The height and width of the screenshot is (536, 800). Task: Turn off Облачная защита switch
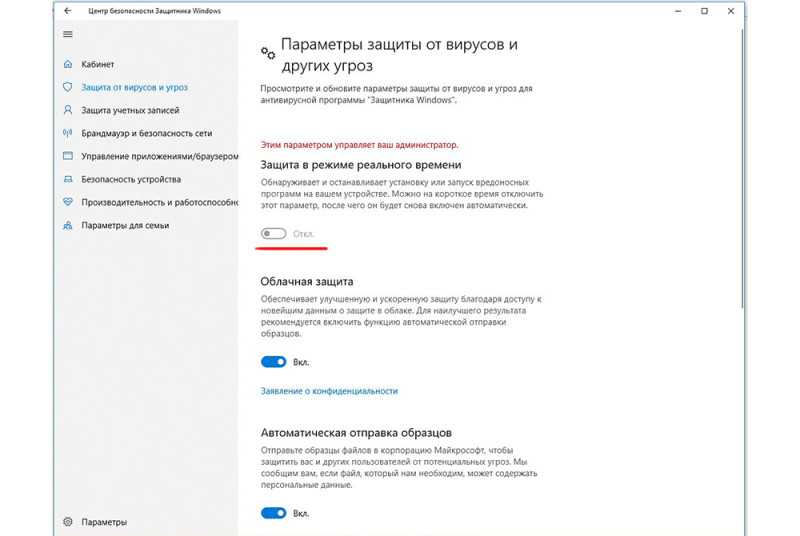pyautogui.click(x=273, y=362)
